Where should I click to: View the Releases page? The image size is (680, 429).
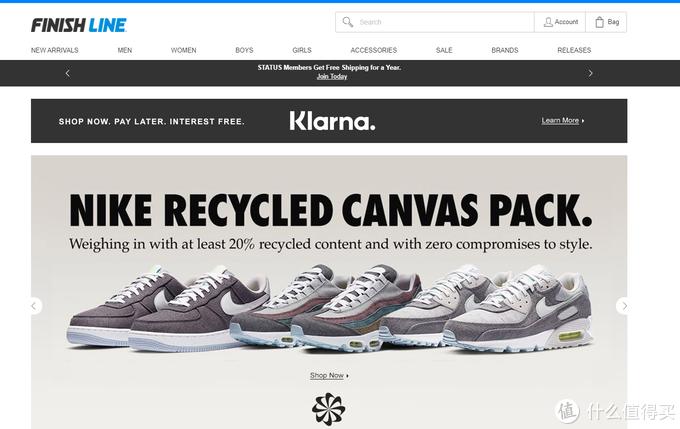574,50
